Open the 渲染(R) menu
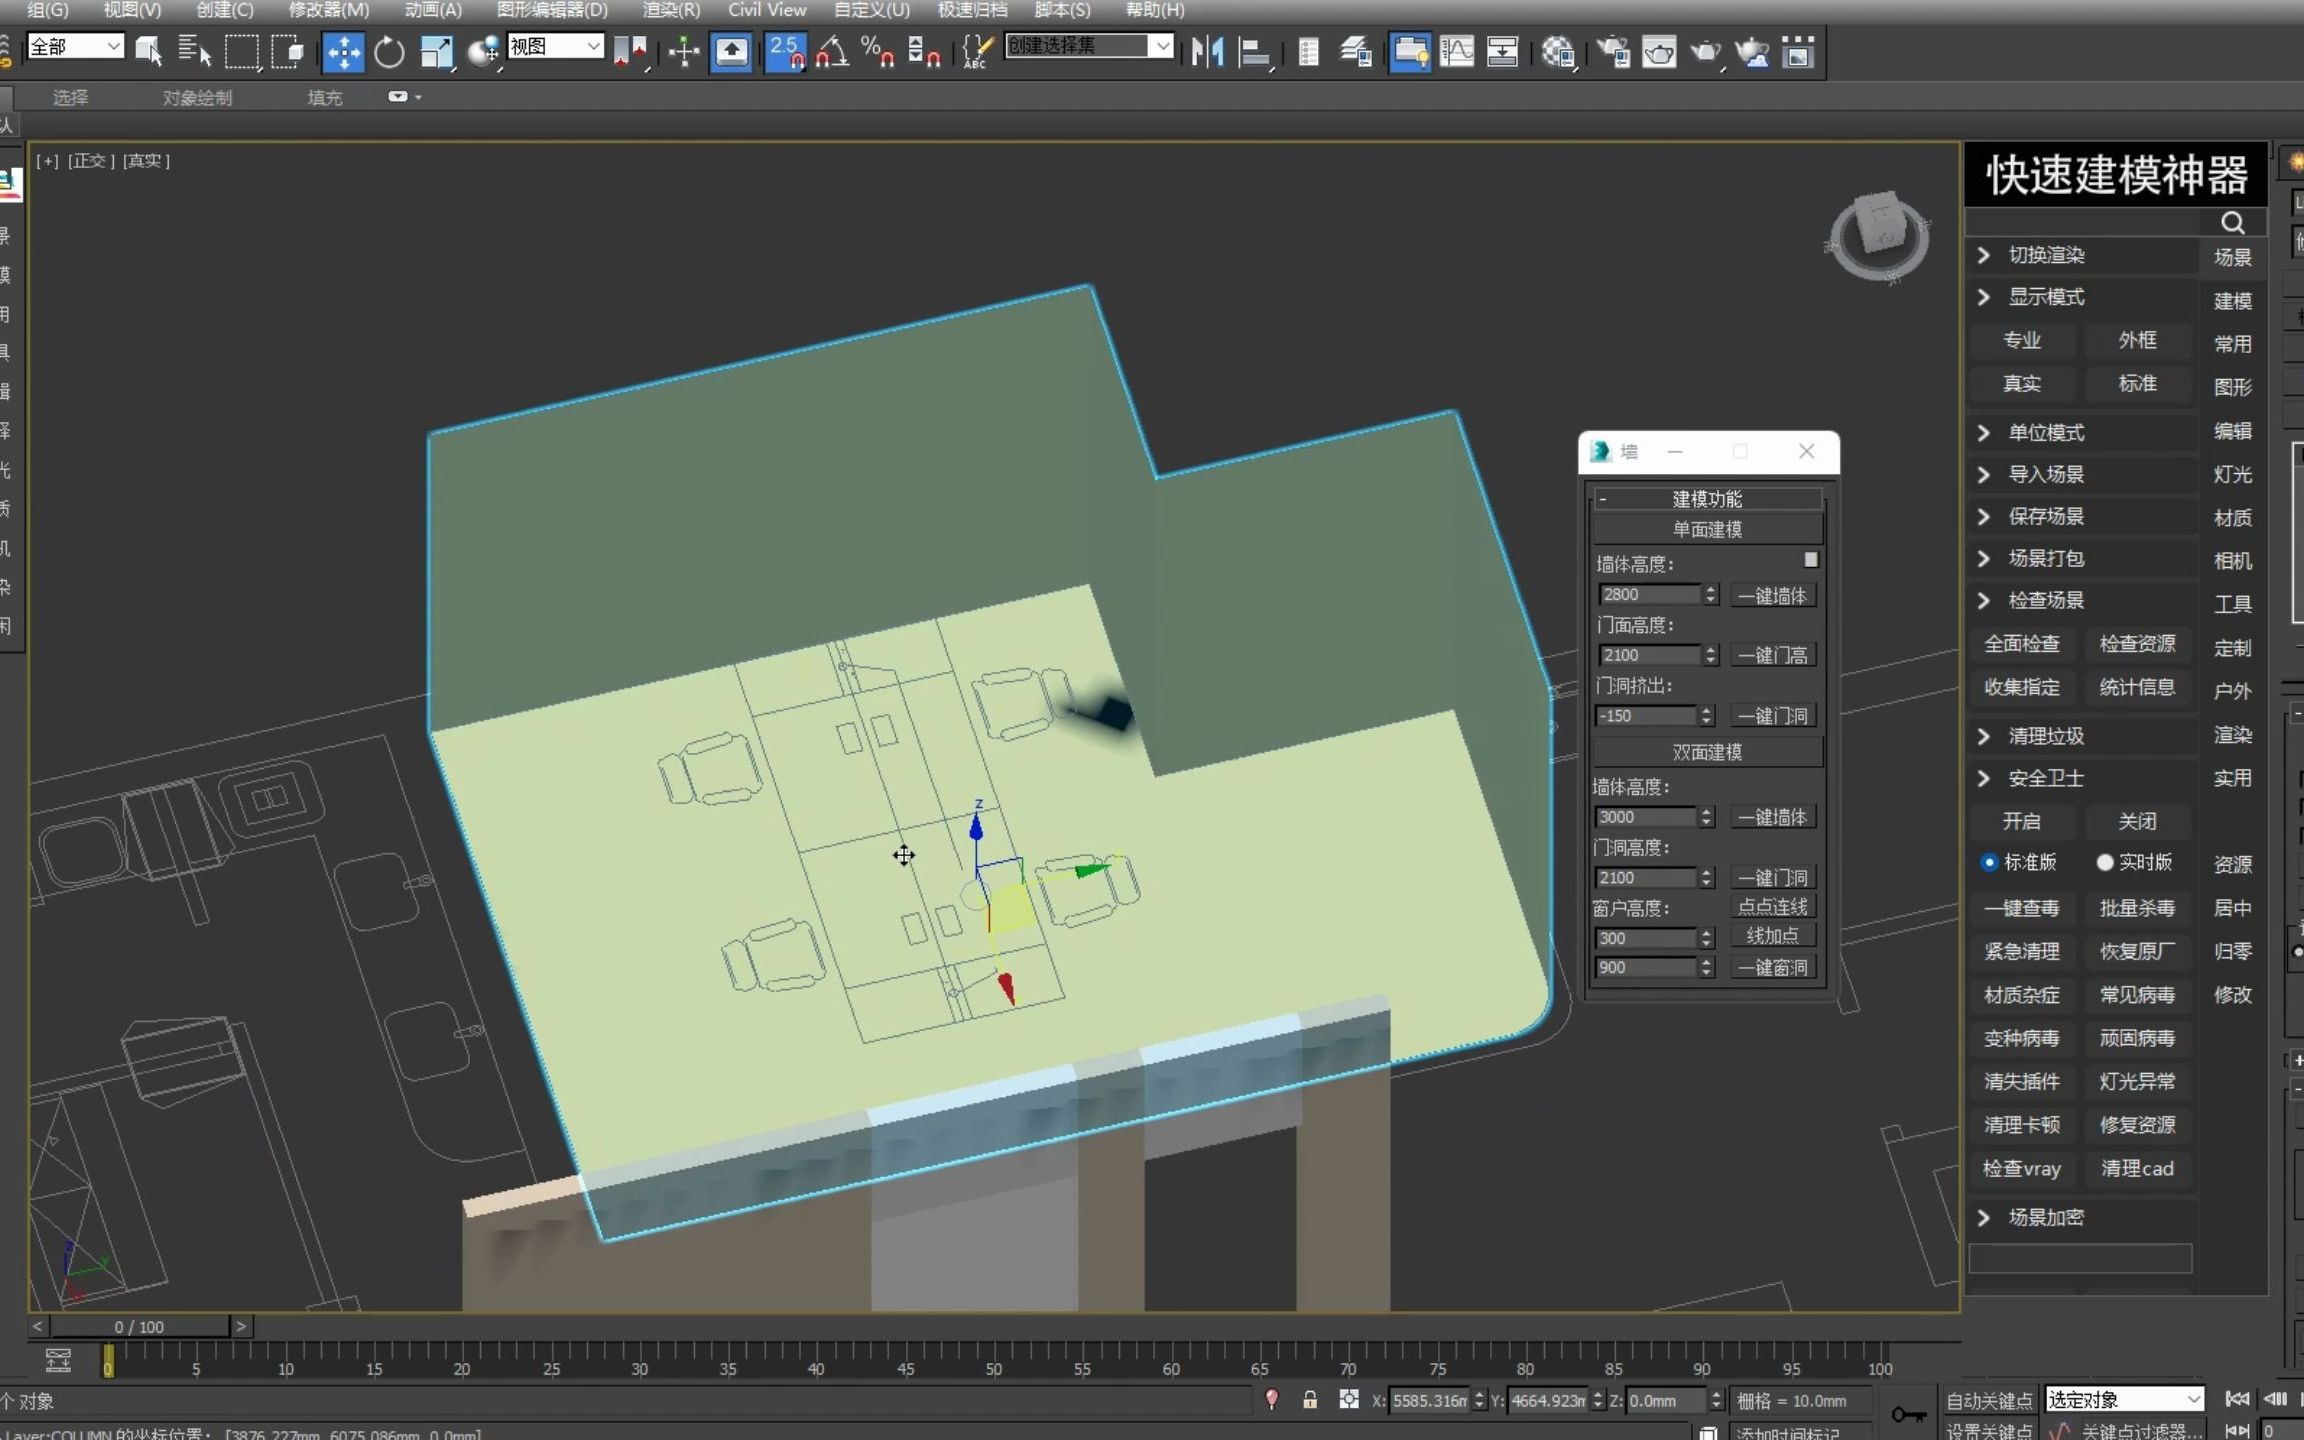This screenshot has height=1440, width=2304. [670, 10]
